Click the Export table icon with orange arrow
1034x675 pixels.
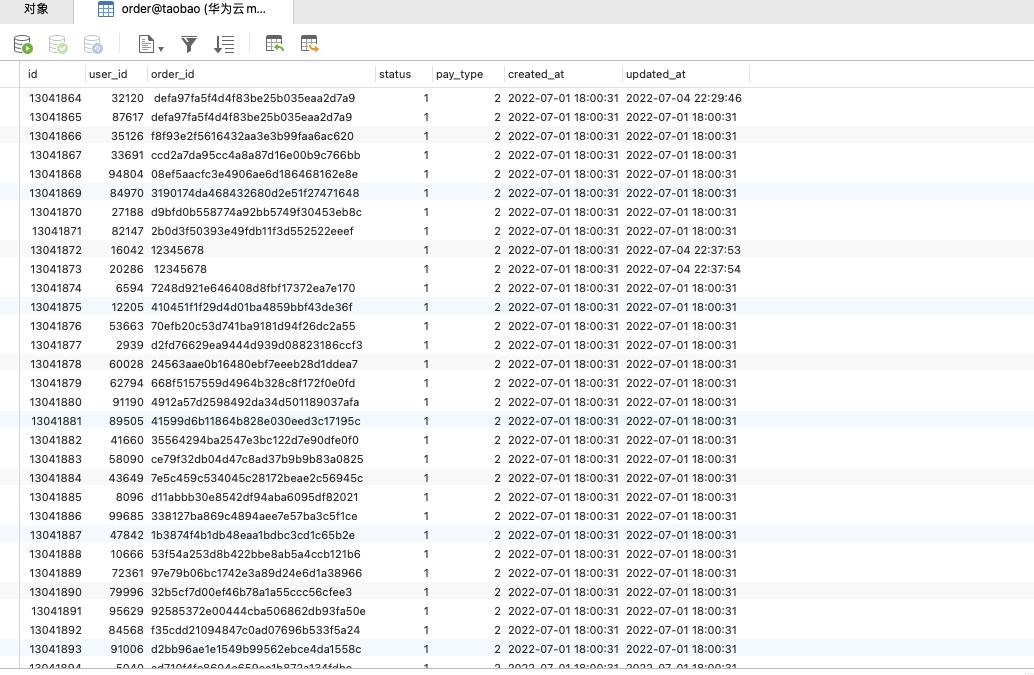click(x=309, y=44)
